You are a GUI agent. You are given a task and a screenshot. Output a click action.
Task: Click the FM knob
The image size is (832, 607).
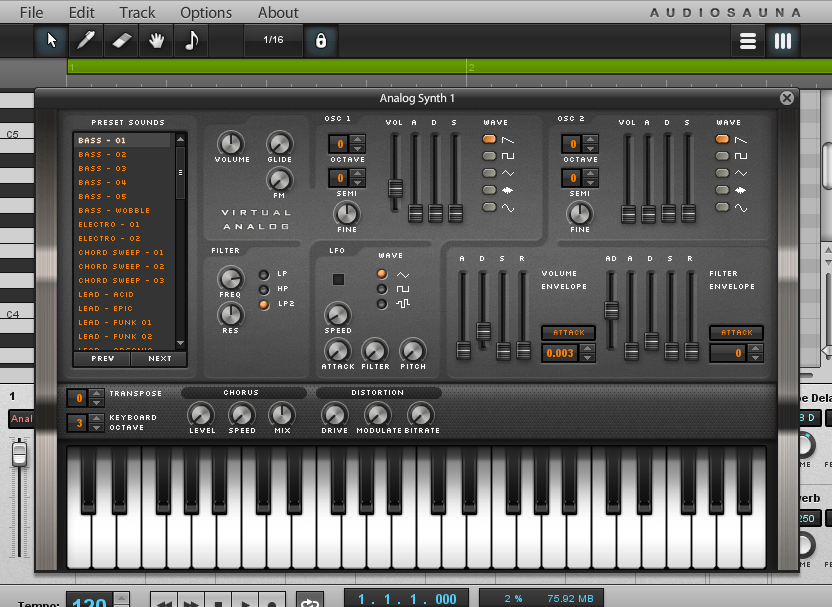point(279,180)
